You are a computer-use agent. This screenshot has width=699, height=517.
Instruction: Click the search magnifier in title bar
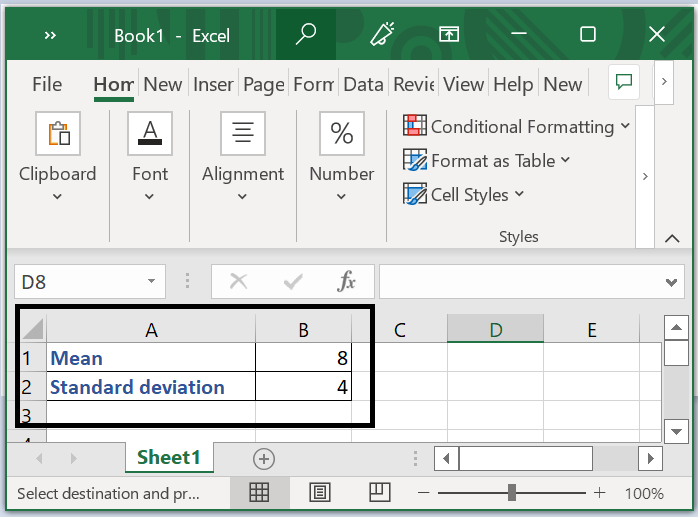tap(306, 35)
